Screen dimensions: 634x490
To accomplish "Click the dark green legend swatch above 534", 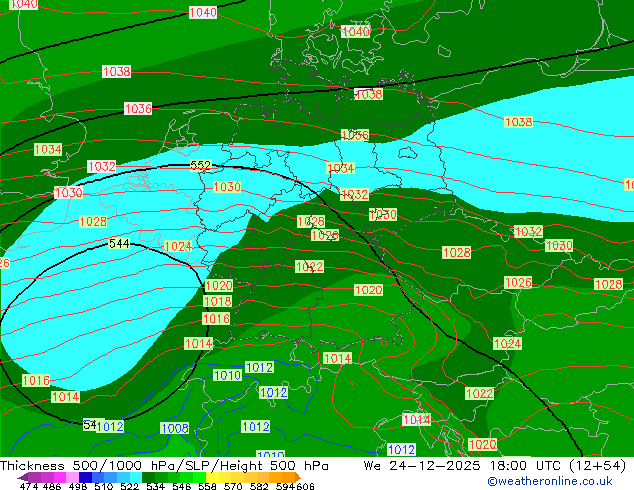I will coord(149,477).
